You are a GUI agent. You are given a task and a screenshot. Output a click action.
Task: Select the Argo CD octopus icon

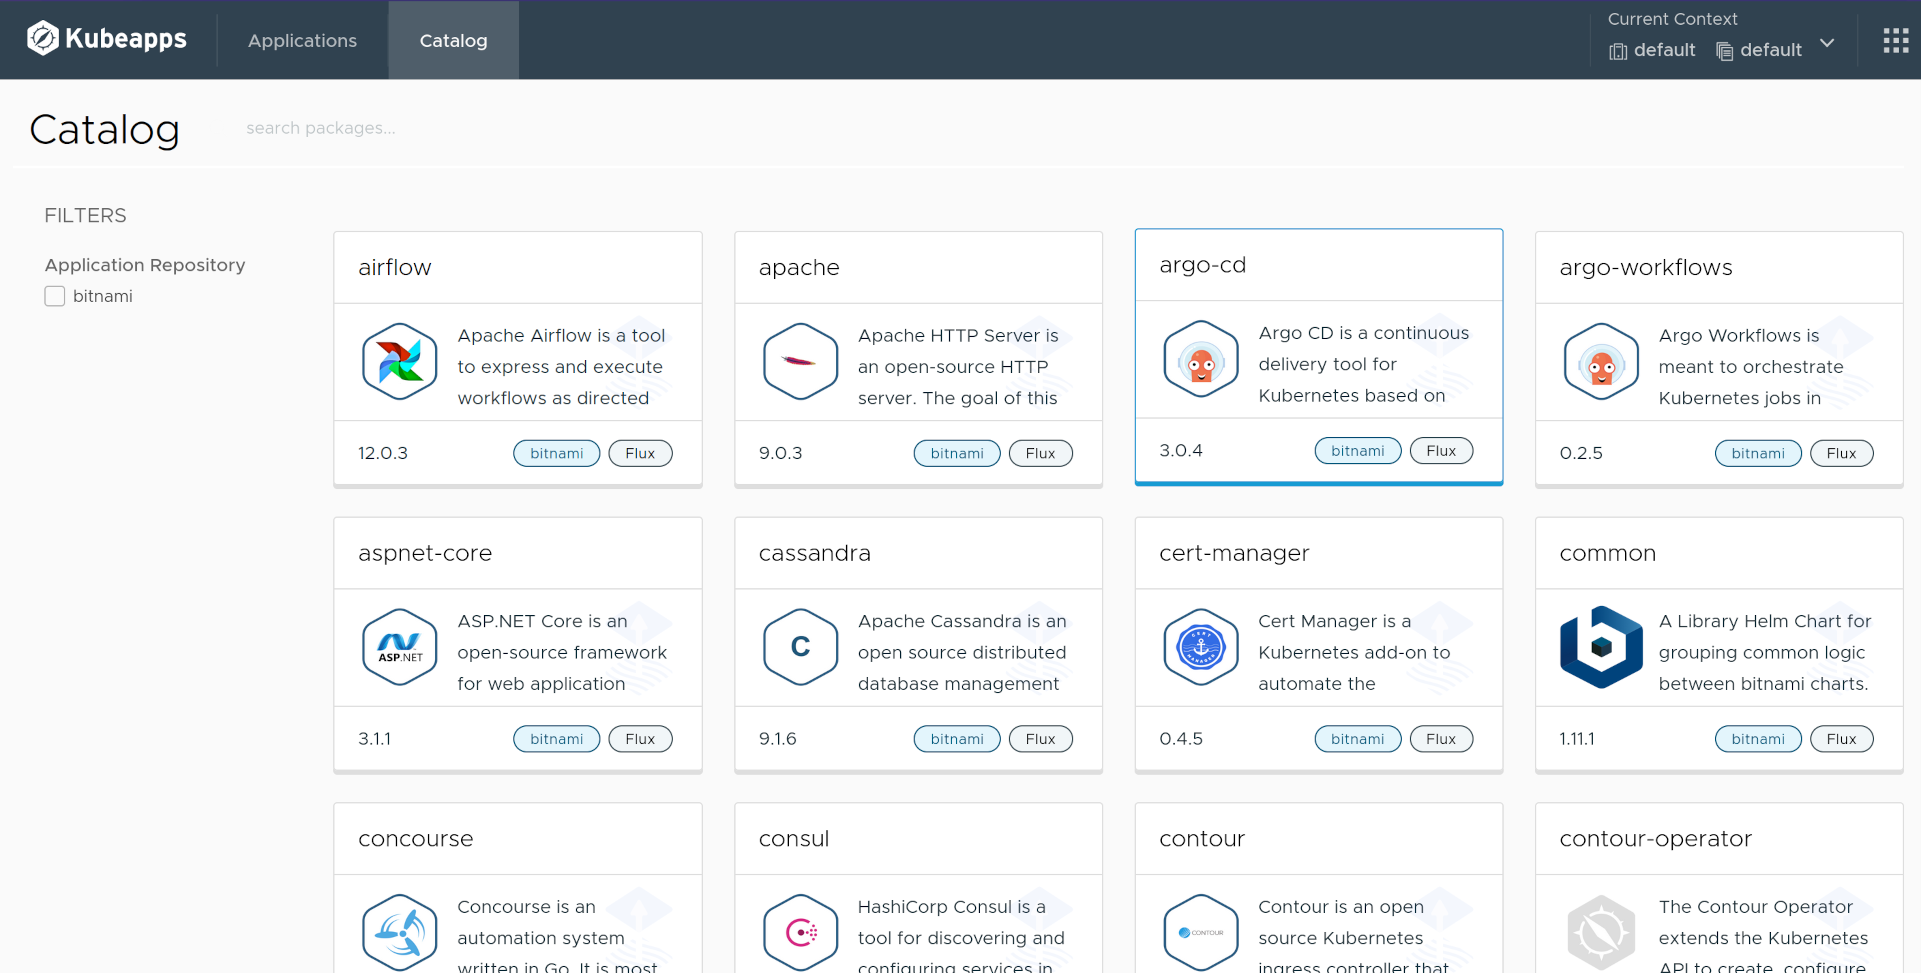[1200, 359]
